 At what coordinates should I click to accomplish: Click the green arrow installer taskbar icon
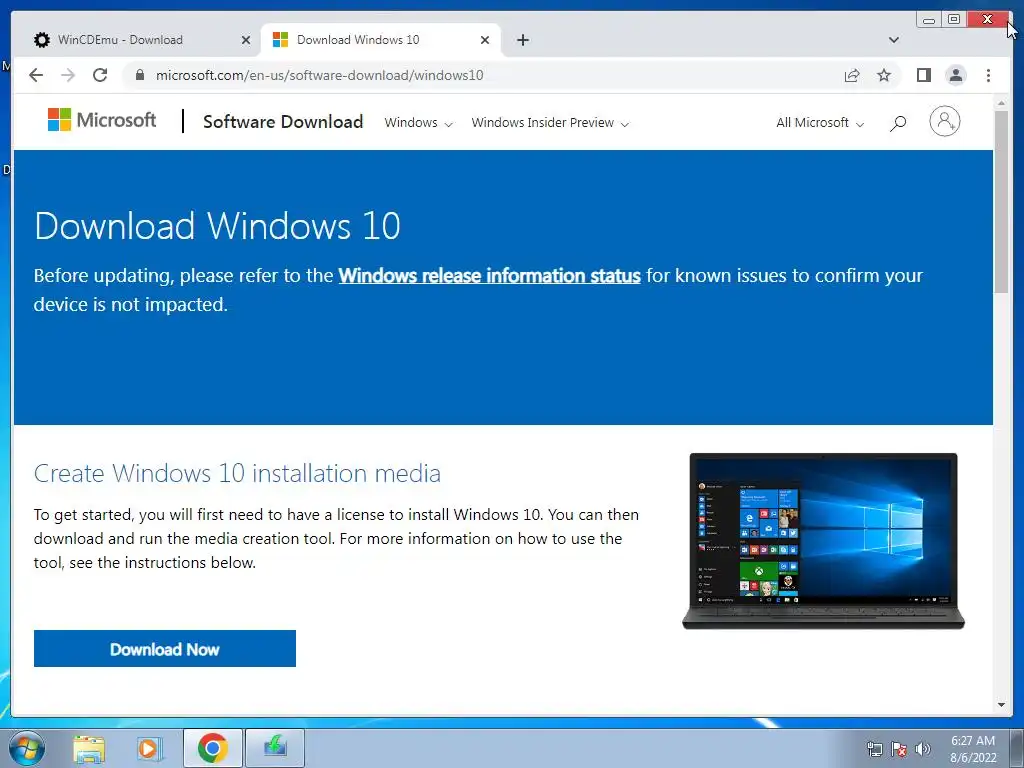pyautogui.click(x=275, y=748)
